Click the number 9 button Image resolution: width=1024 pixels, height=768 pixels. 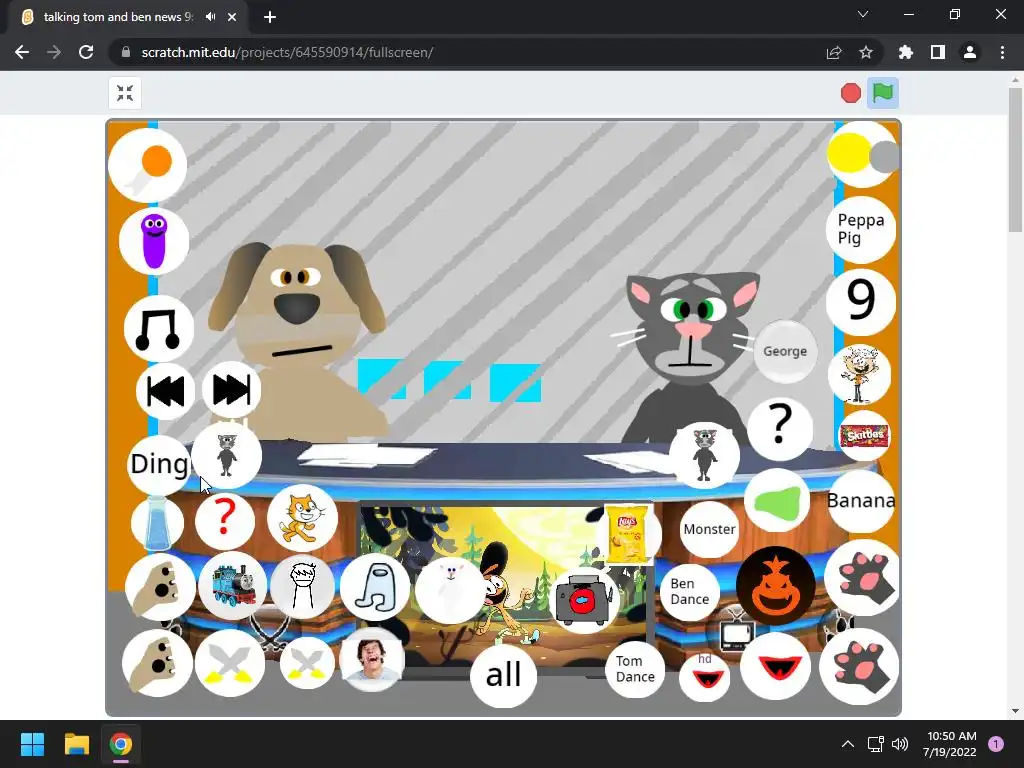861,301
